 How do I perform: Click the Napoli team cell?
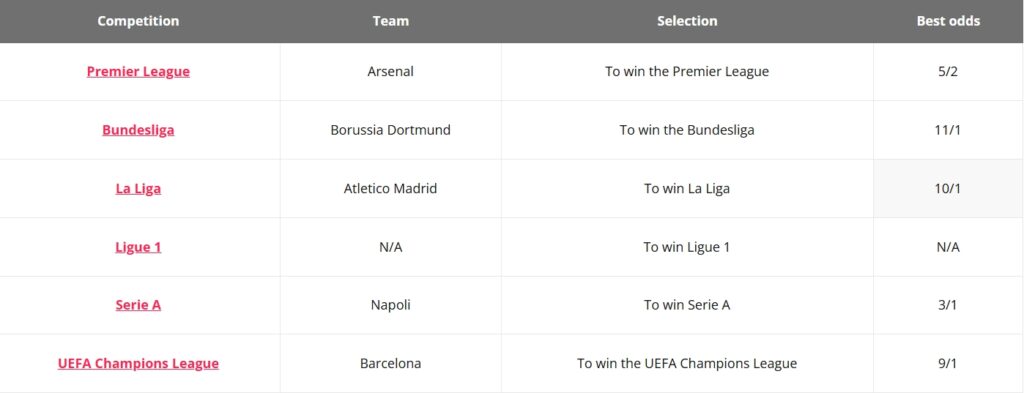(391, 305)
